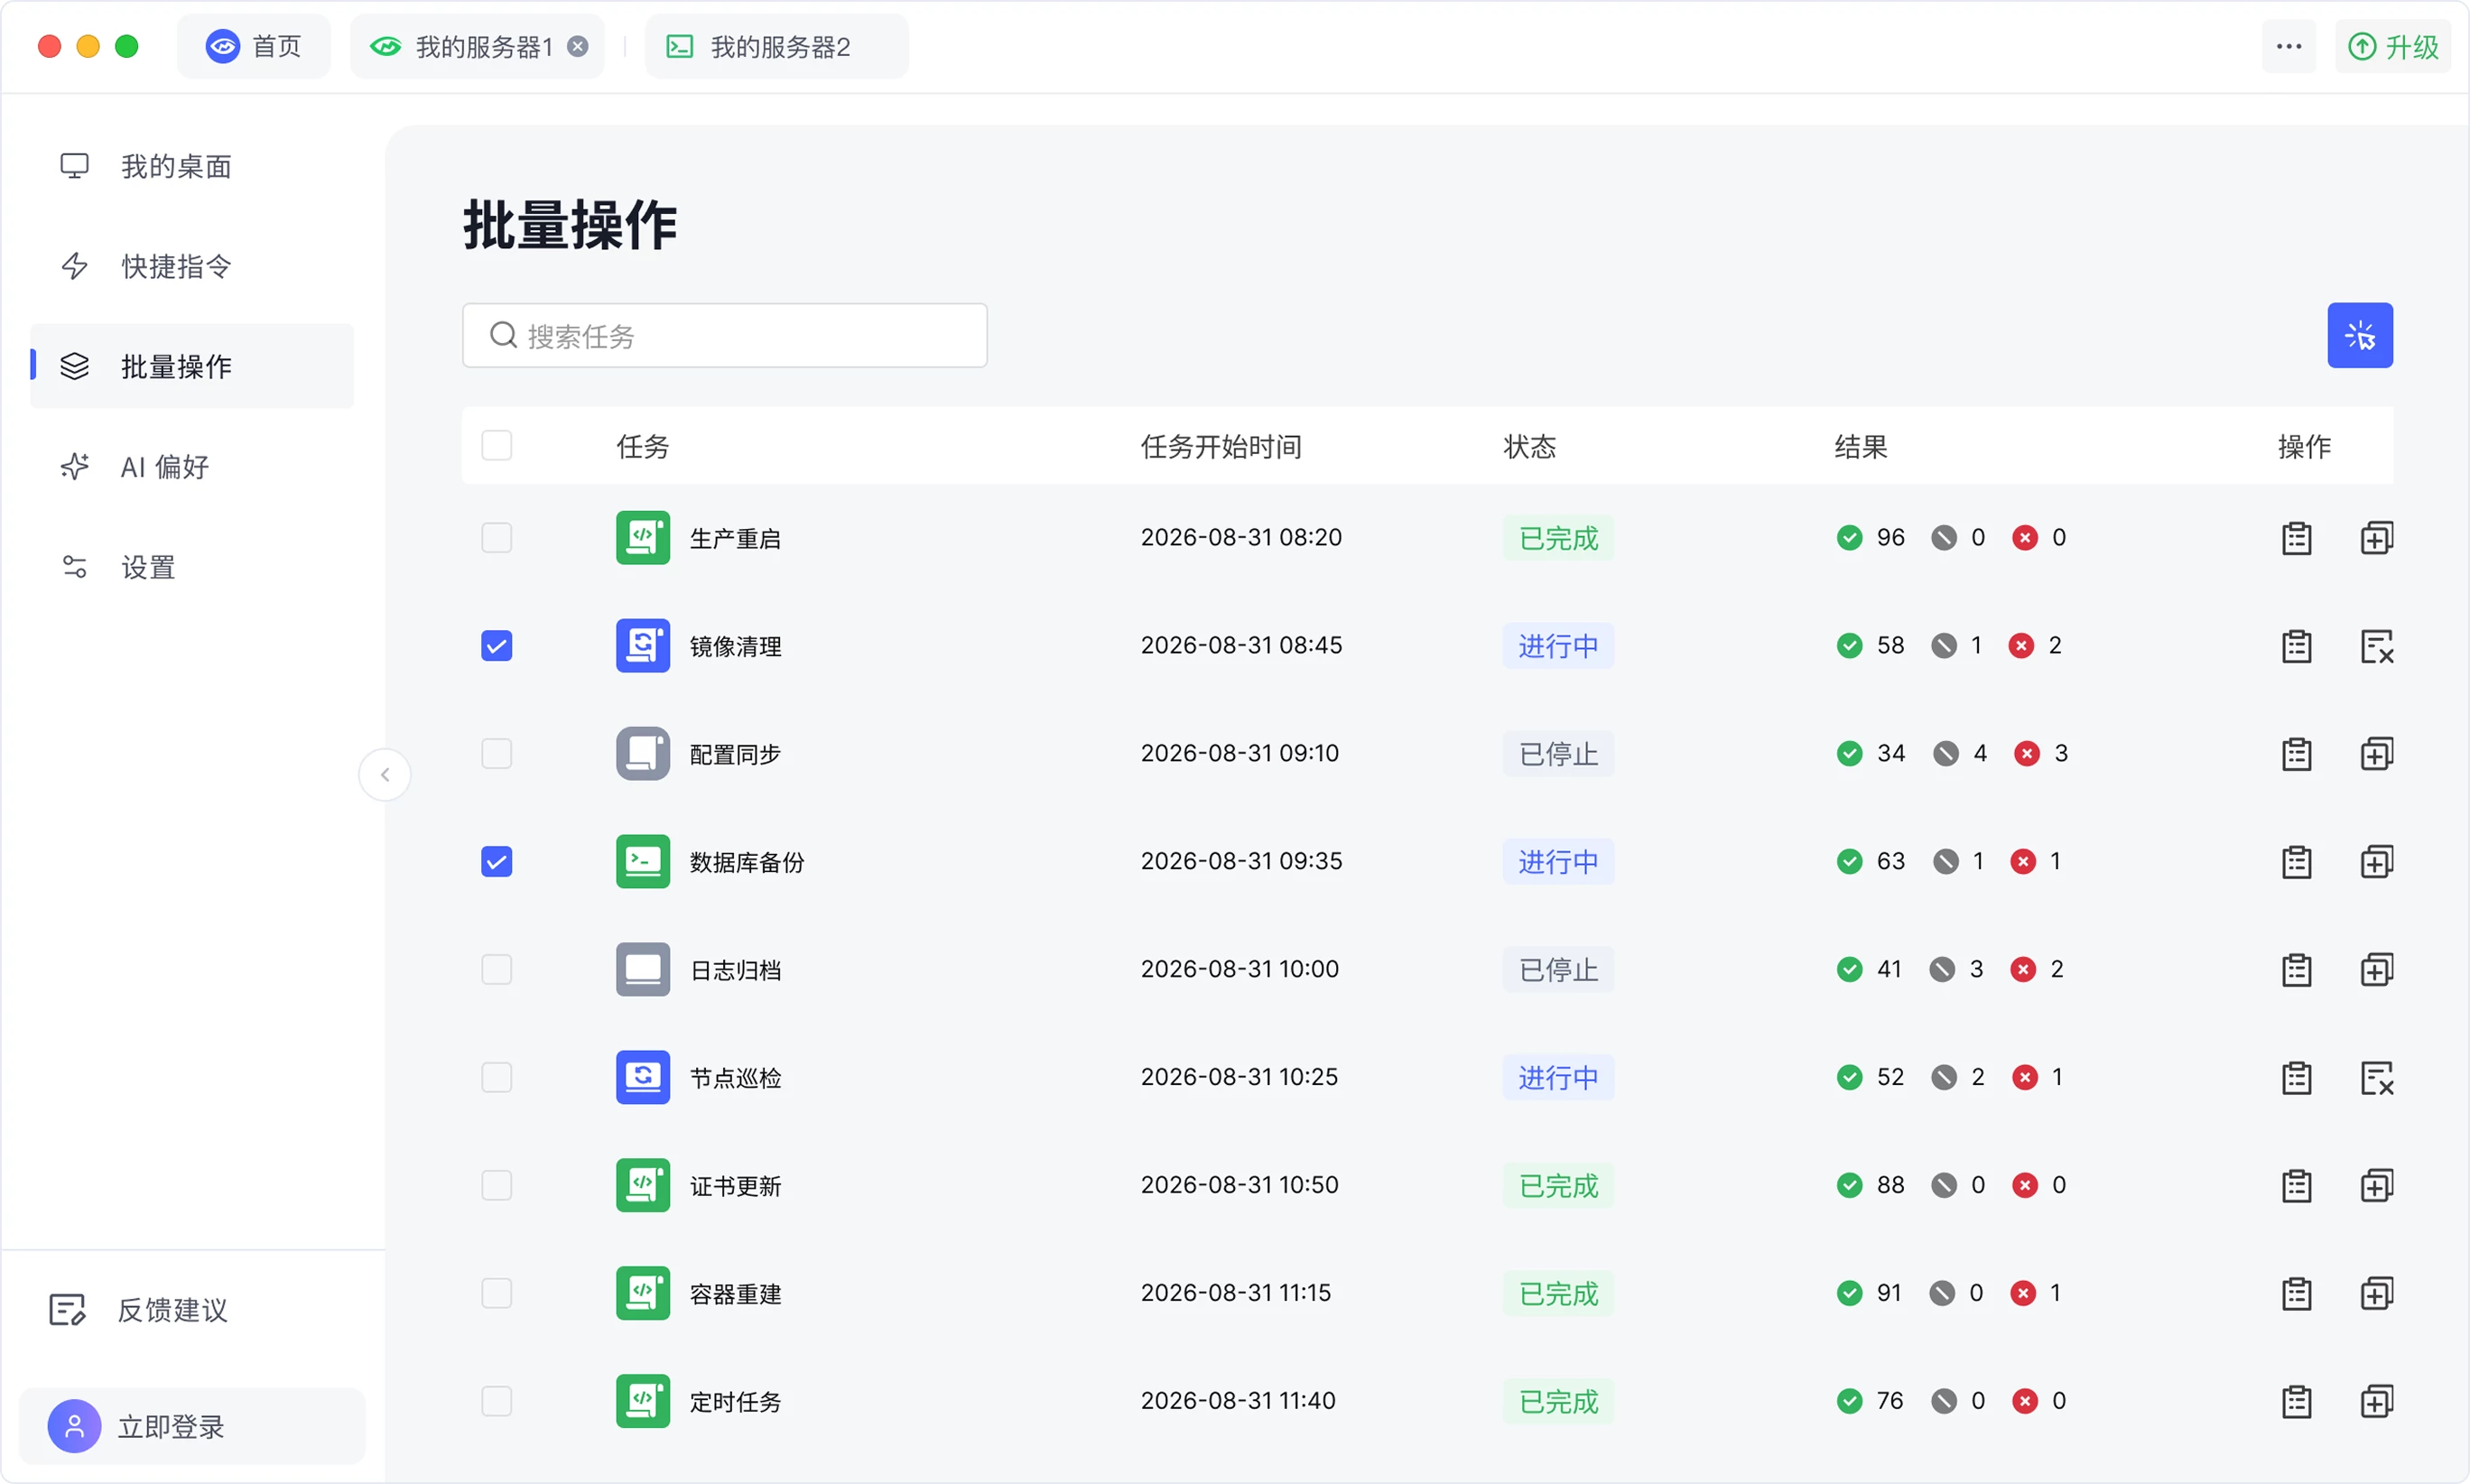Click the 生产重启 green script icon

point(643,538)
